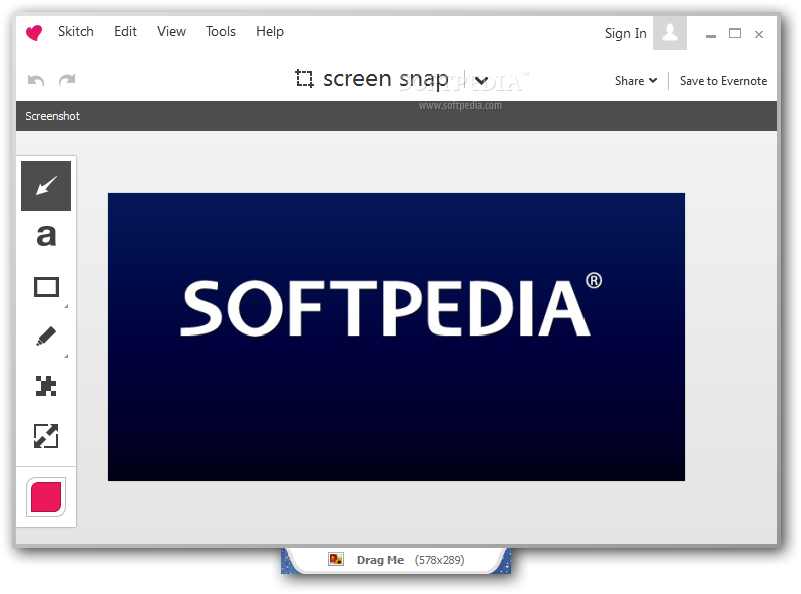Click the screen snap label
This screenshot has width=801, height=594.
click(x=386, y=79)
